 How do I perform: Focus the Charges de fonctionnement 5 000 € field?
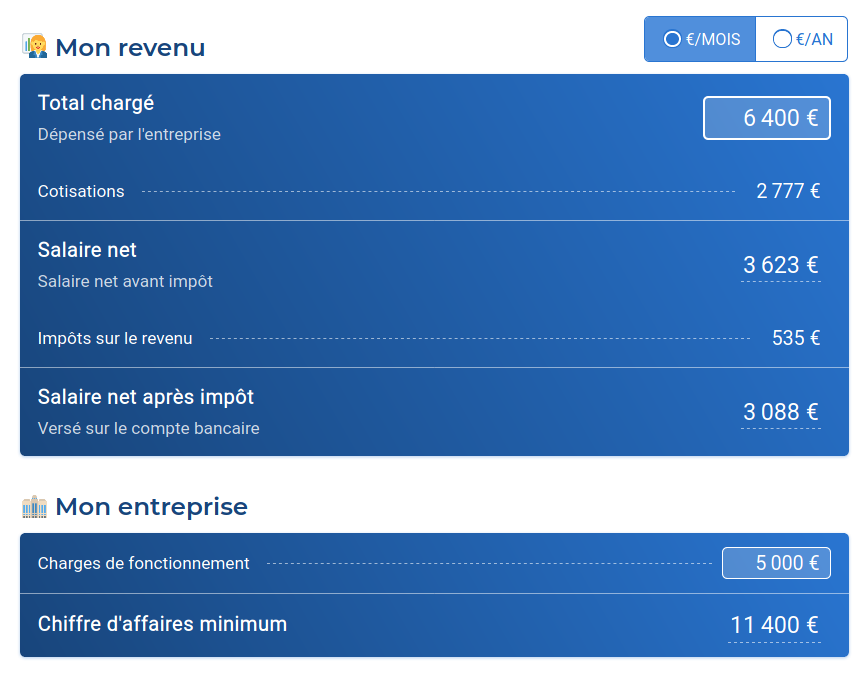click(776, 563)
